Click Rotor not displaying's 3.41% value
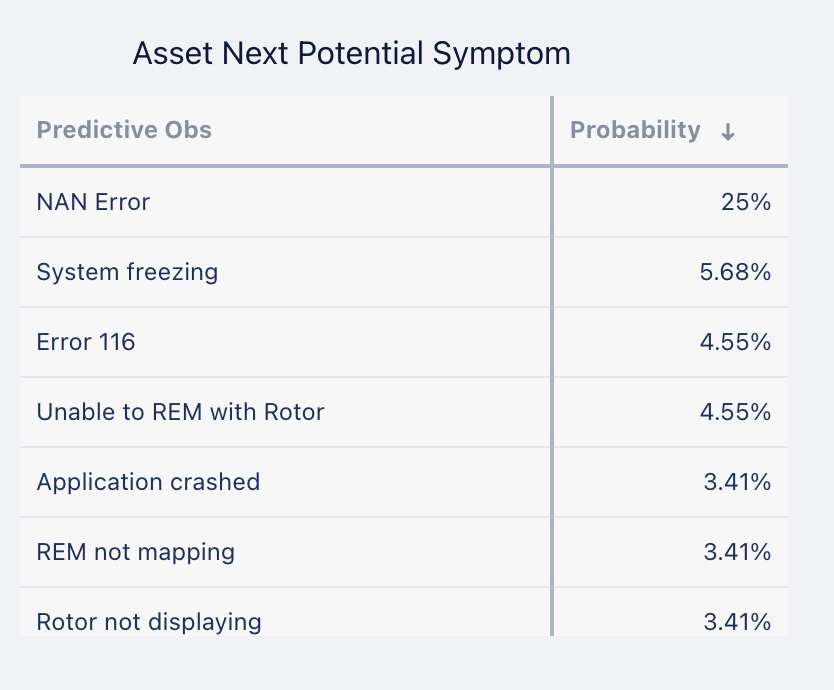 coord(737,622)
